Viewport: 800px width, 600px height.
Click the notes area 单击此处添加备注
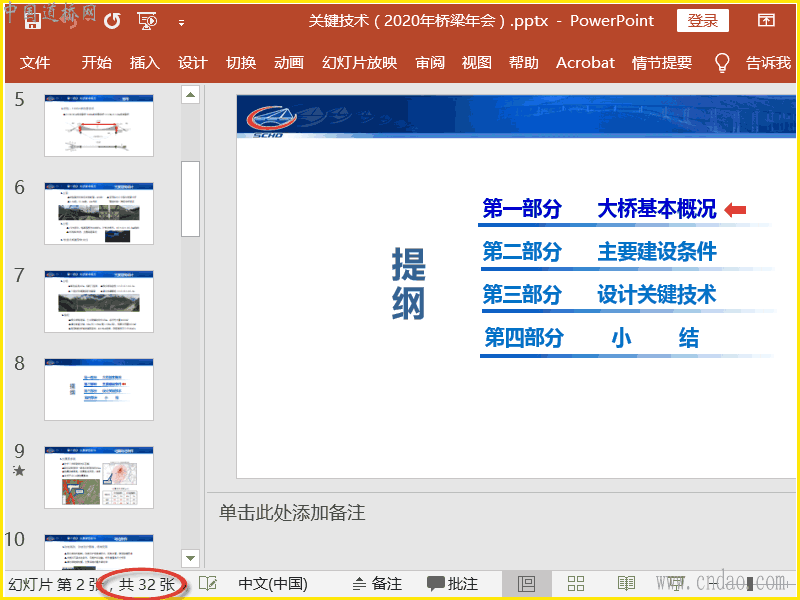[292, 512]
